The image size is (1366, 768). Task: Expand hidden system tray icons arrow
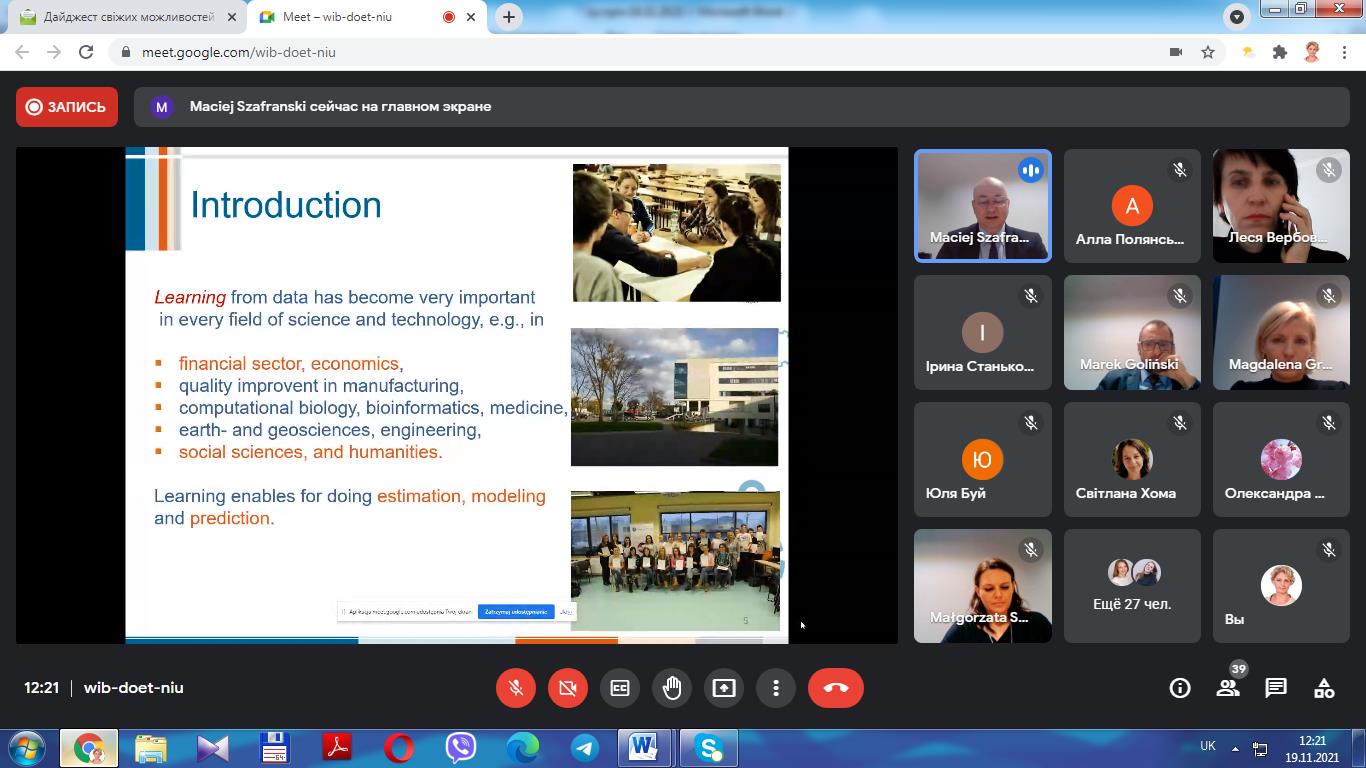pos(1235,748)
